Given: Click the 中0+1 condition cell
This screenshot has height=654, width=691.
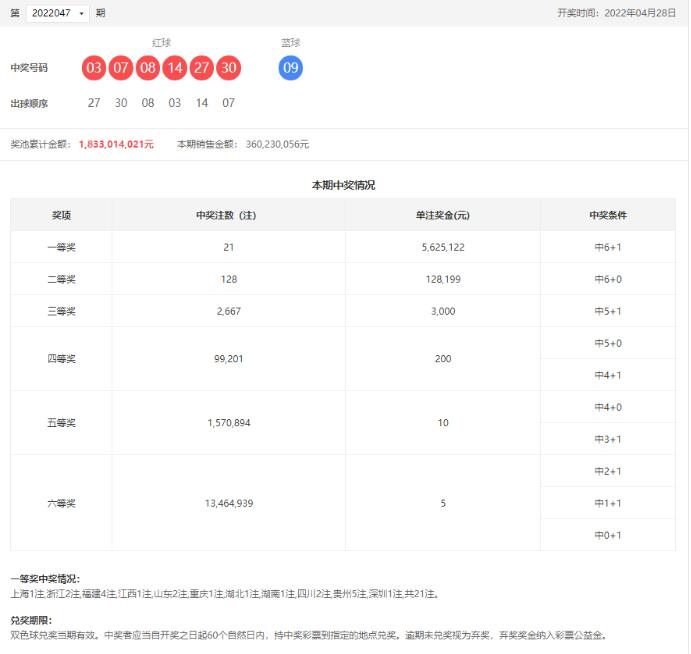Looking at the screenshot, I should point(608,536).
